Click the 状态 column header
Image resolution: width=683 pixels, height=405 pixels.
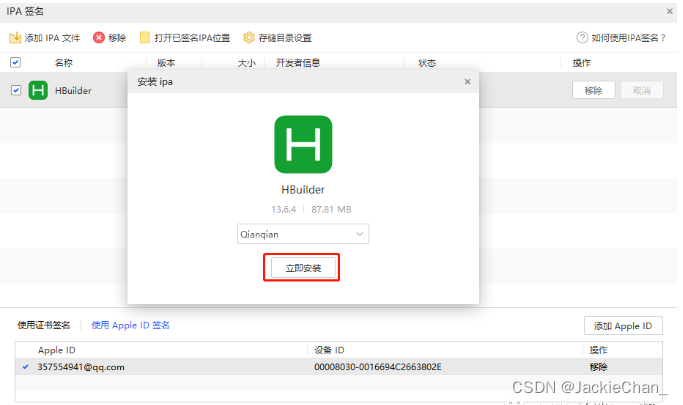427,63
